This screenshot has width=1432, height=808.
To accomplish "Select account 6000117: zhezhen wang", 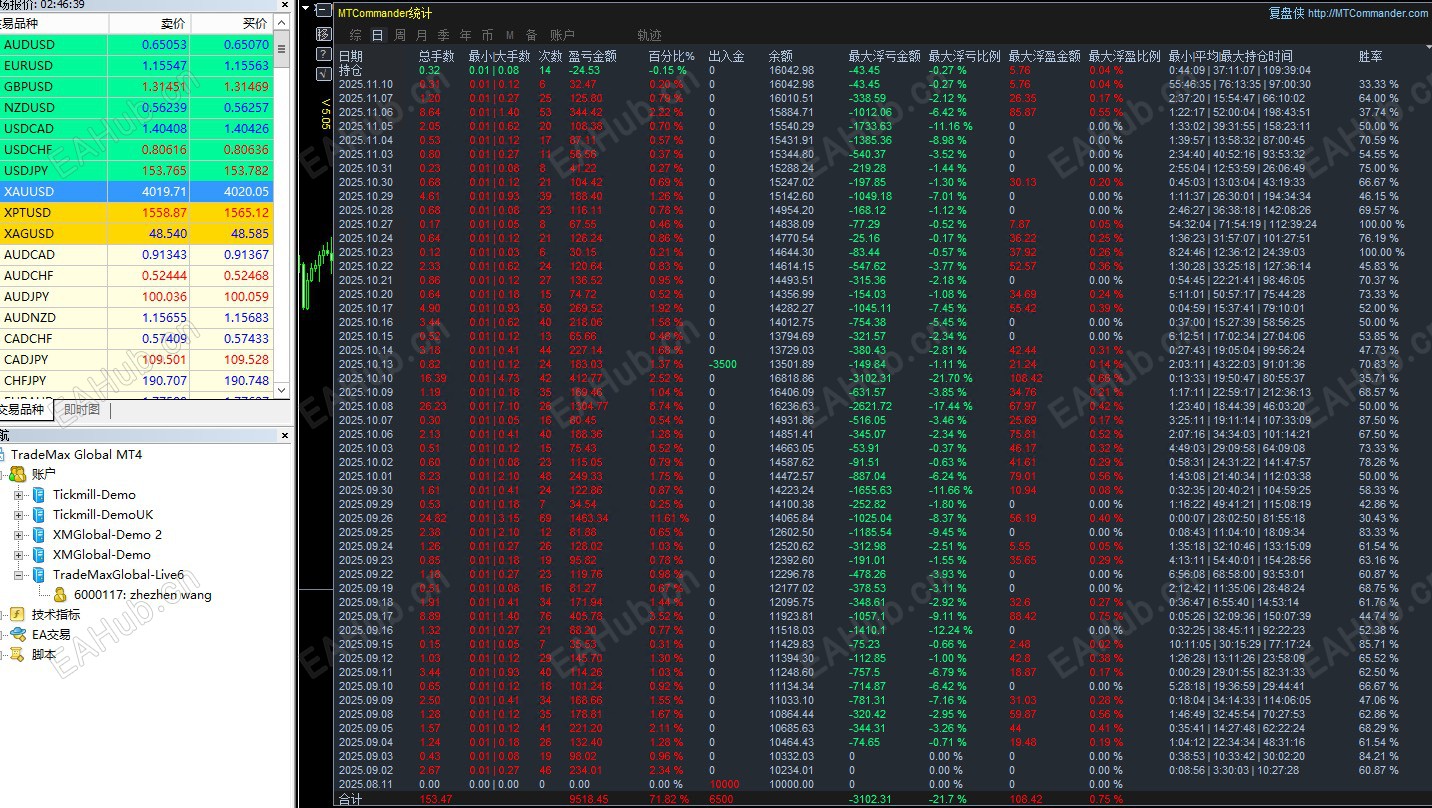I will tap(143, 594).
